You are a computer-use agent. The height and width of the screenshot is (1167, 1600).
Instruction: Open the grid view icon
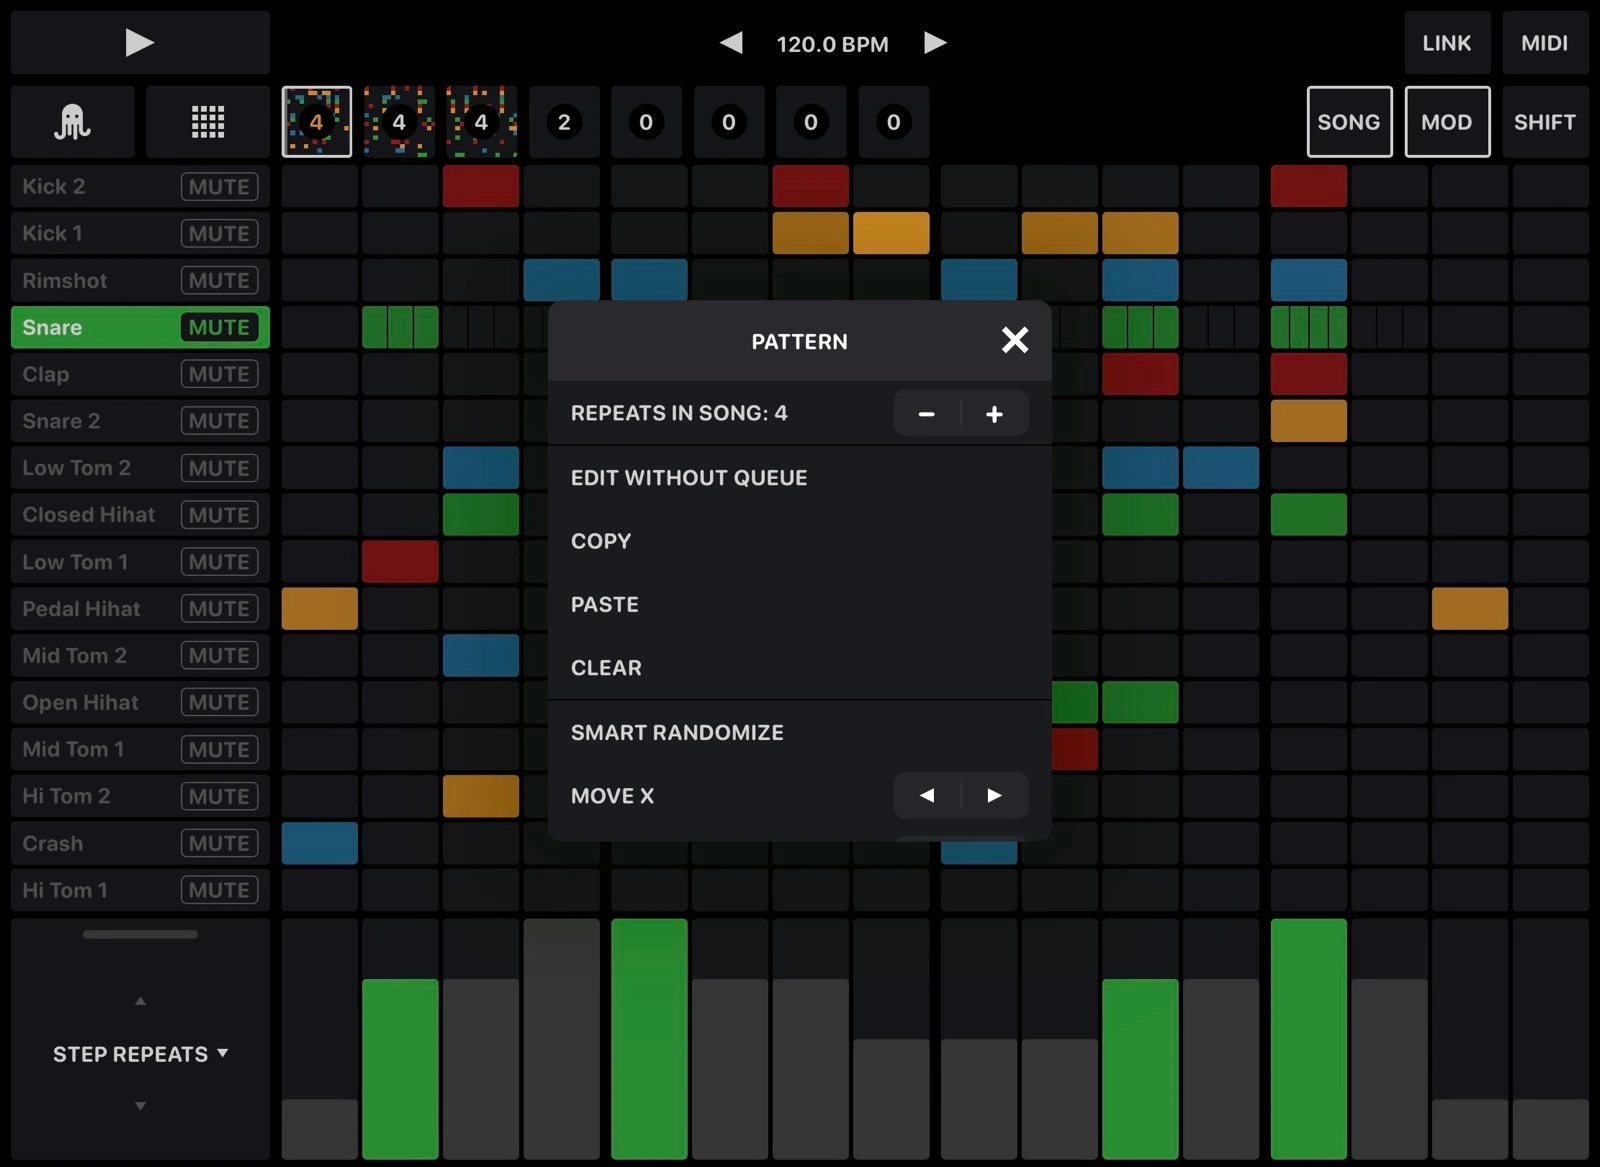tap(207, 122)
